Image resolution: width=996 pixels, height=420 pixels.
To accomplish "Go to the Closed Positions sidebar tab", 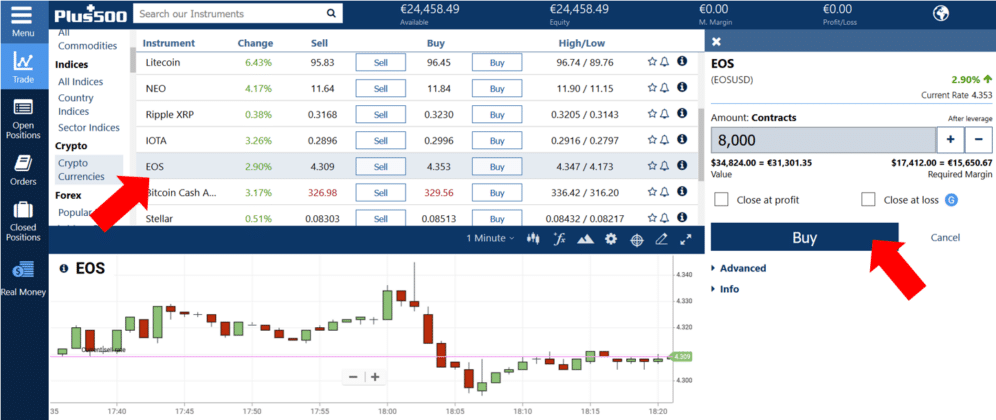I will 23,219.
